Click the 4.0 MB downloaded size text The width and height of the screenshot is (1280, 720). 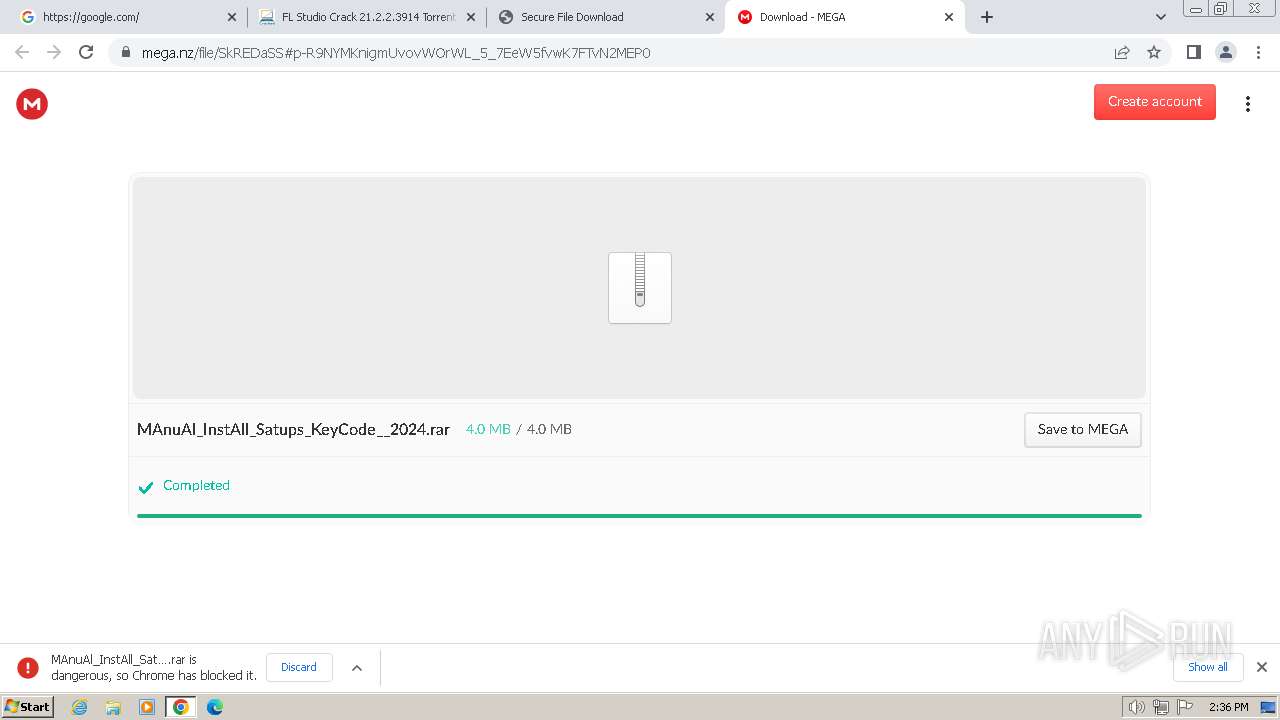point(488,429)
